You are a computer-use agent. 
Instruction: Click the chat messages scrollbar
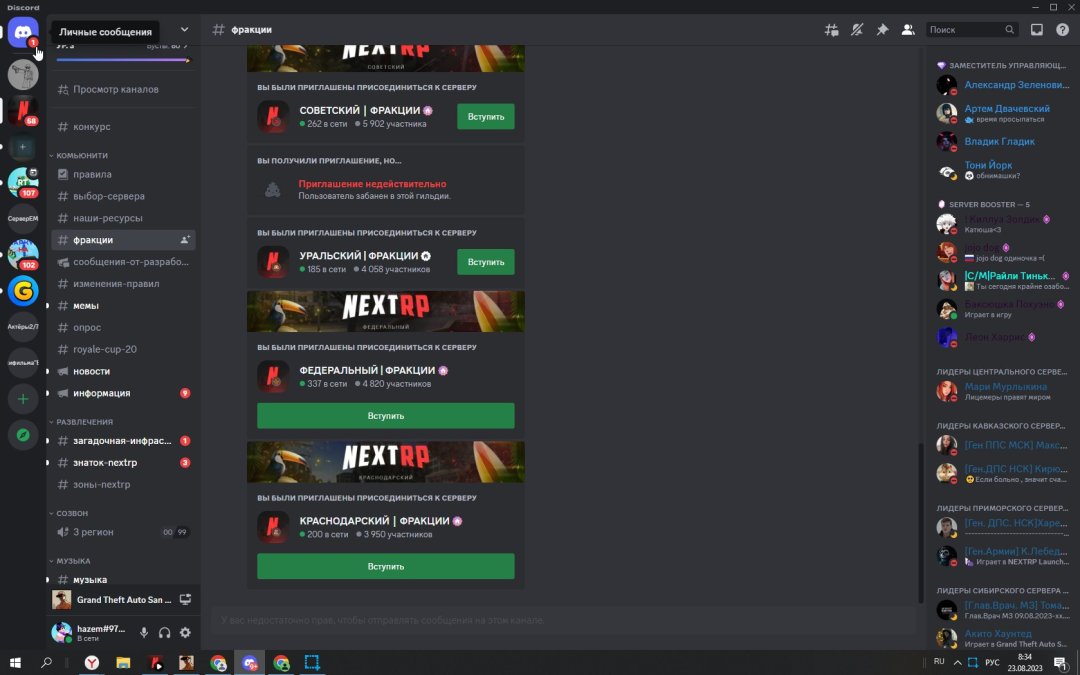tap(919, 523)
